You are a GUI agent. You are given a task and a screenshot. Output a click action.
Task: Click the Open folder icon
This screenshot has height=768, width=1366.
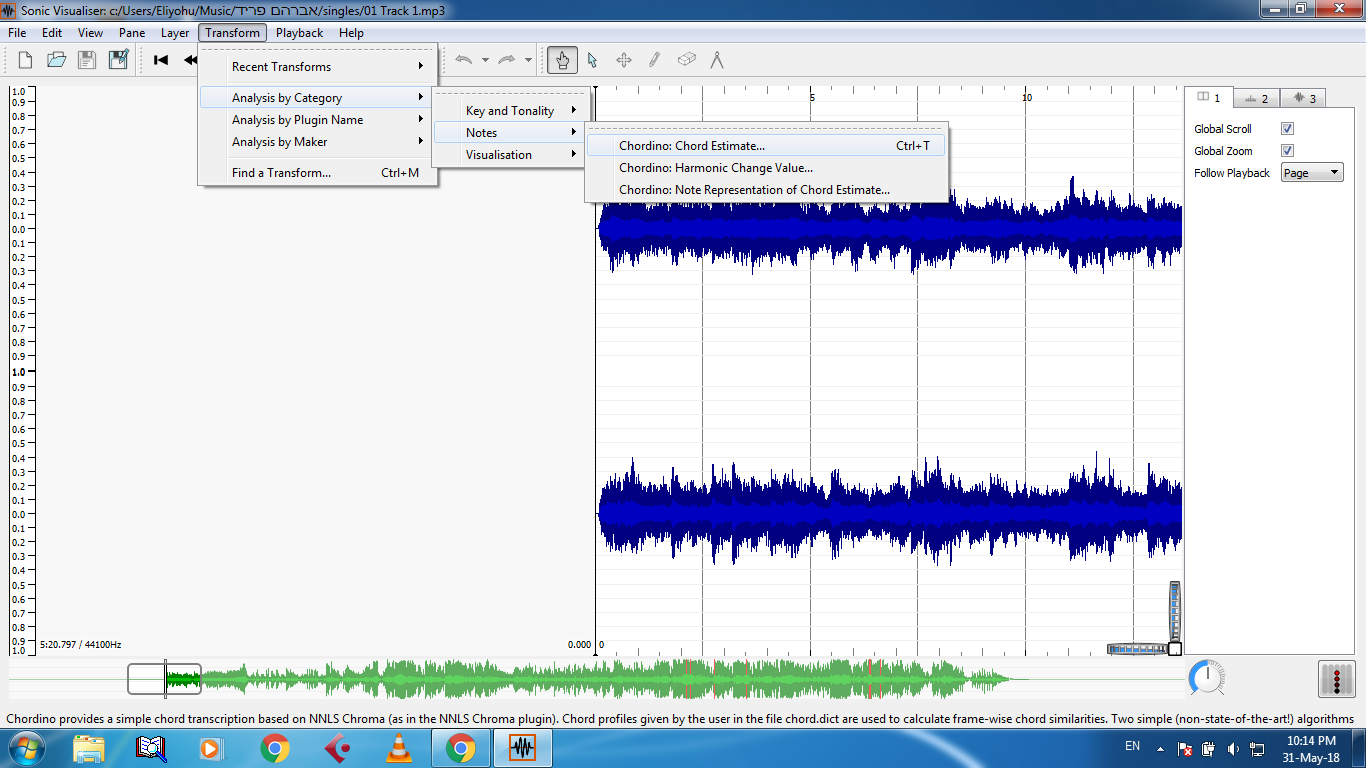coord(56,60)
